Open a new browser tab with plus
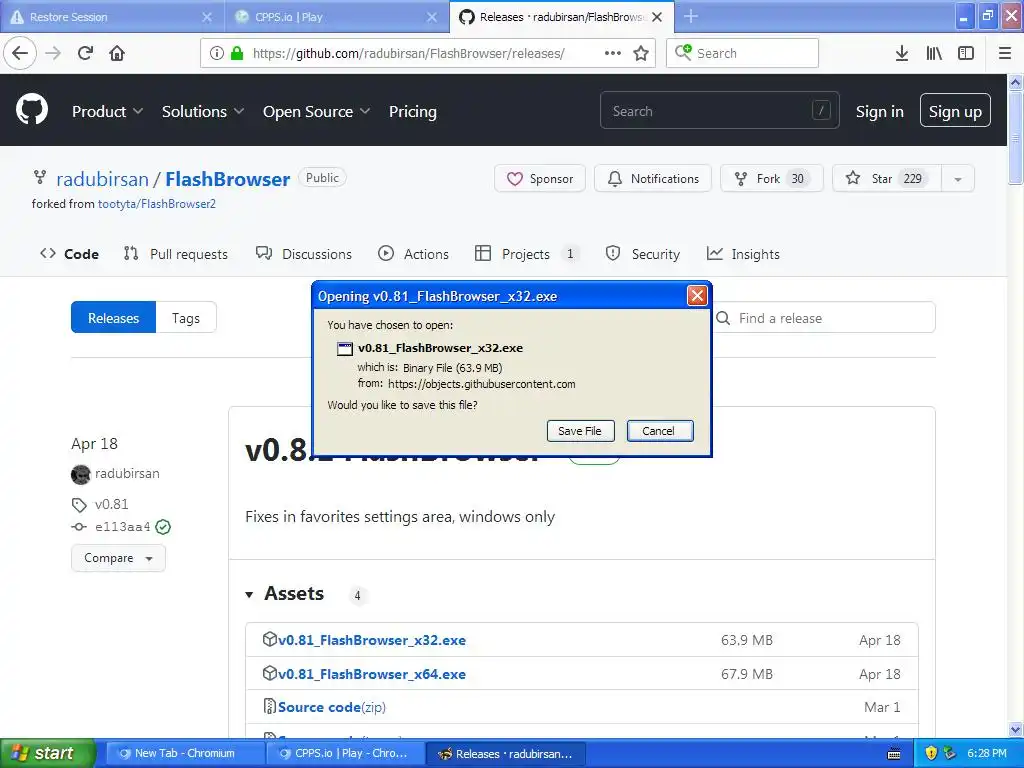Screen dimensions: 1024x768 (x=691, y=16)
